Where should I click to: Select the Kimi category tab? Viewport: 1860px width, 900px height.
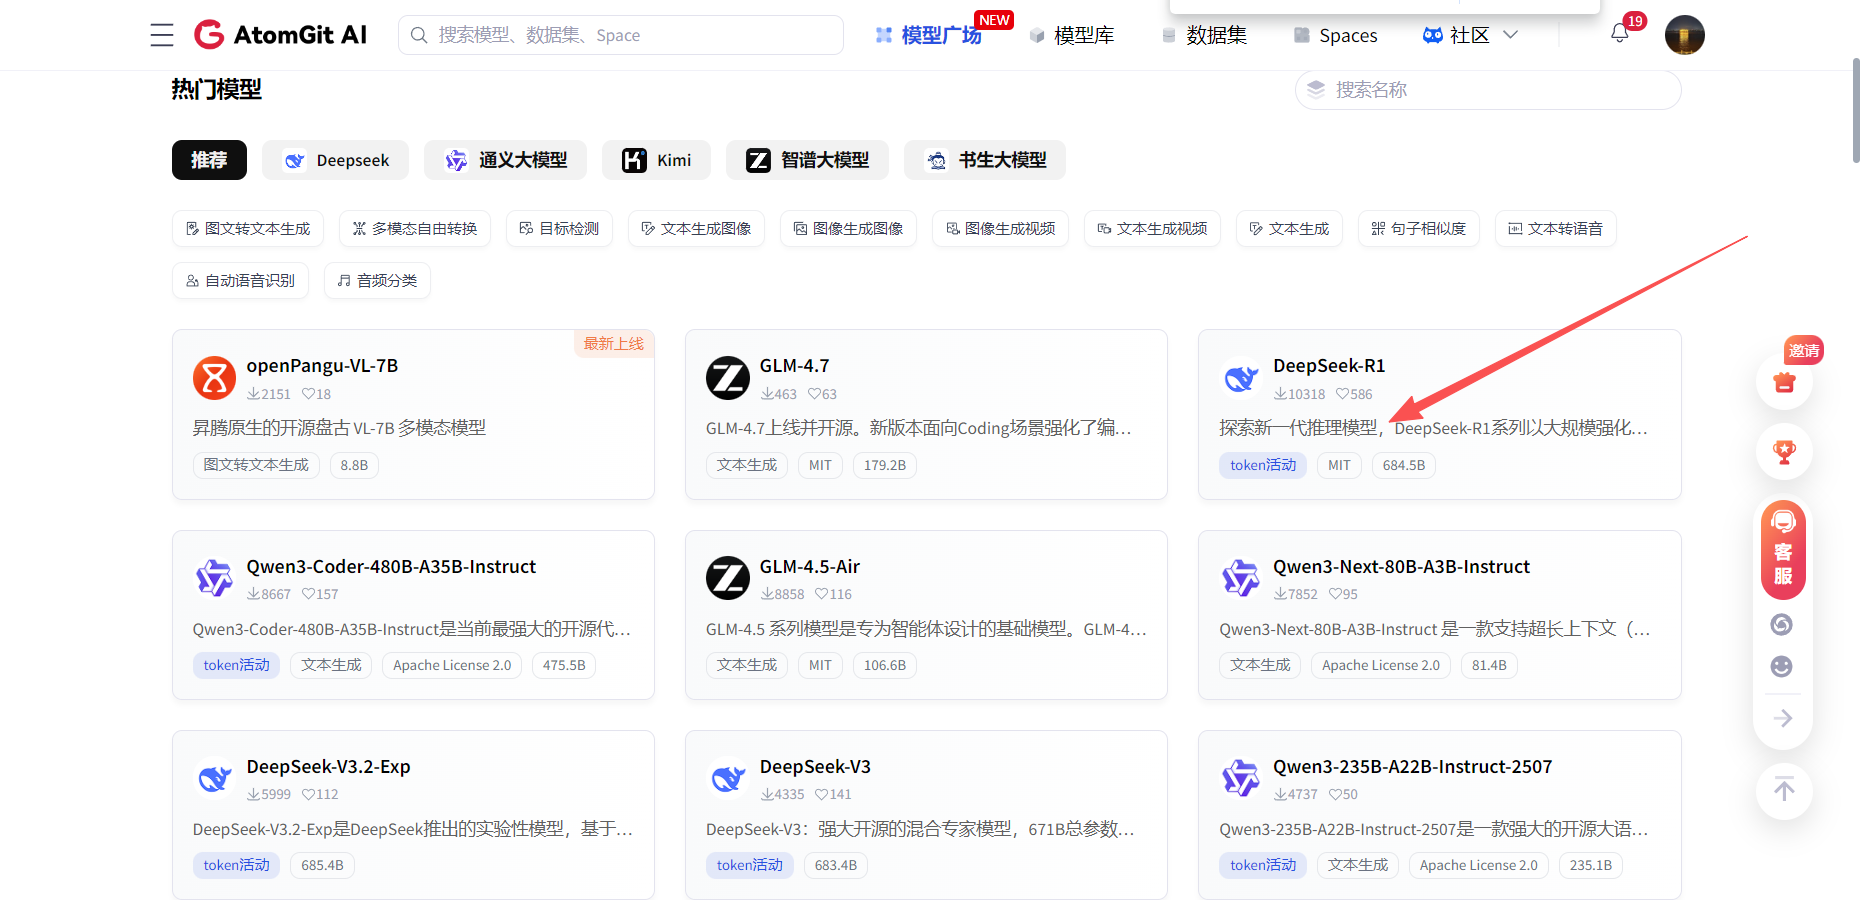(656, 160)
